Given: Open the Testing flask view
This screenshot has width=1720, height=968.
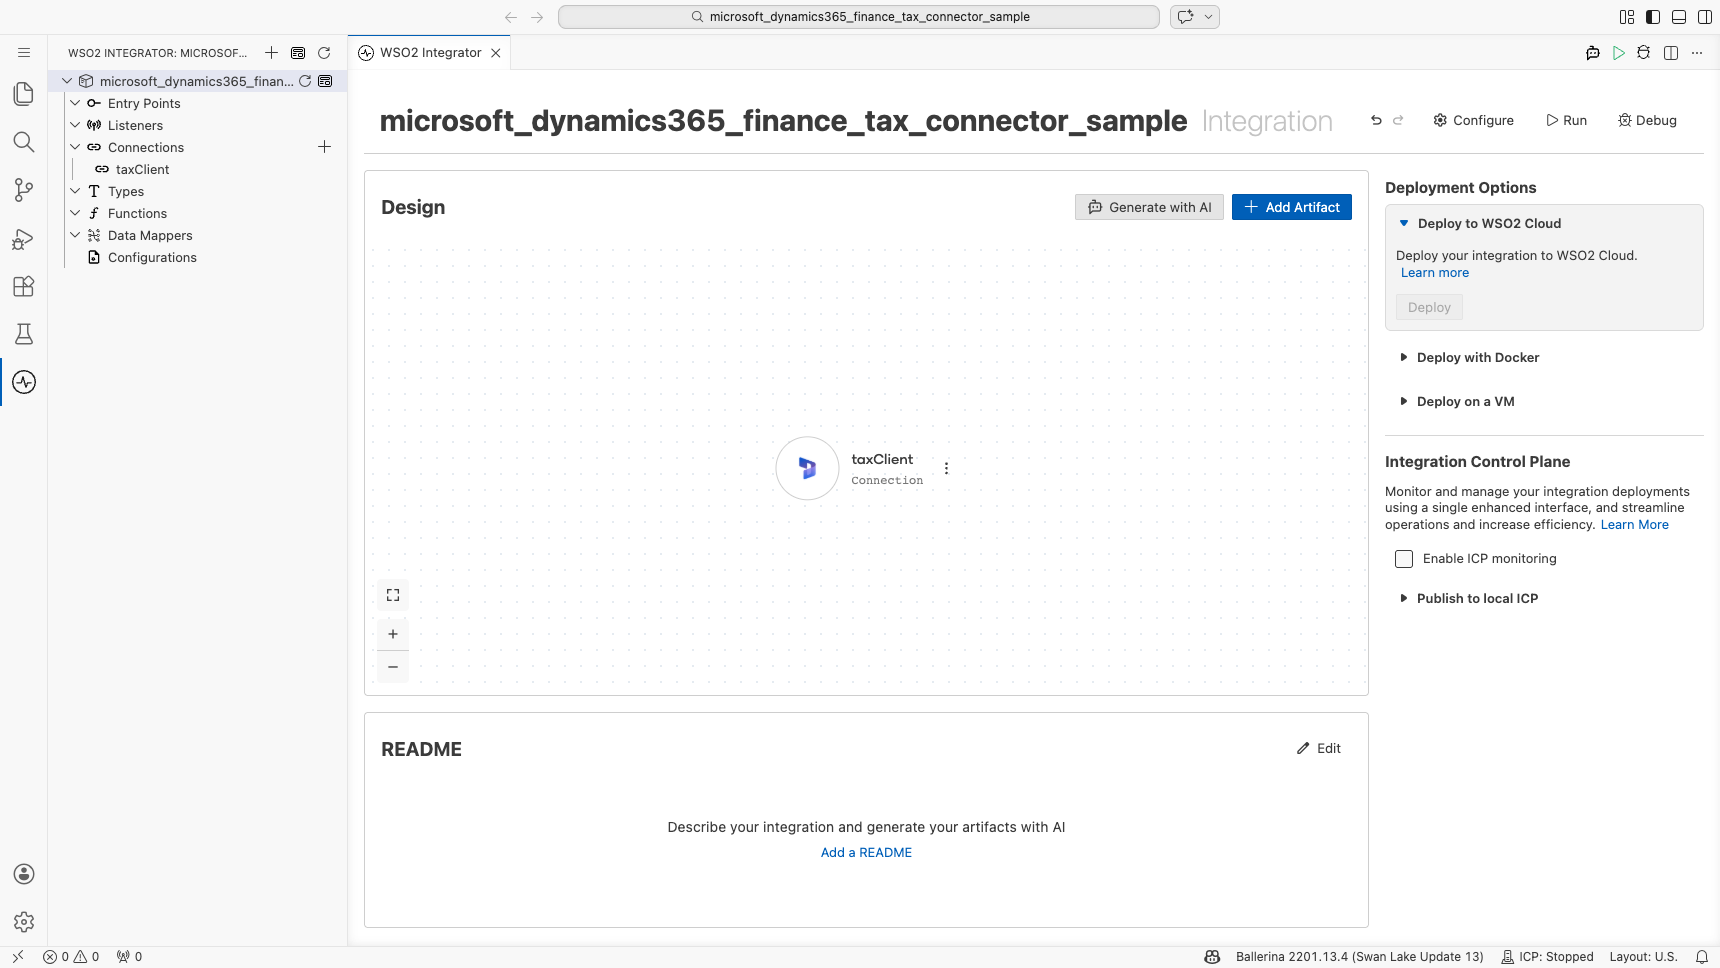Looking at the screenshot, I should [x=24, y=334].
